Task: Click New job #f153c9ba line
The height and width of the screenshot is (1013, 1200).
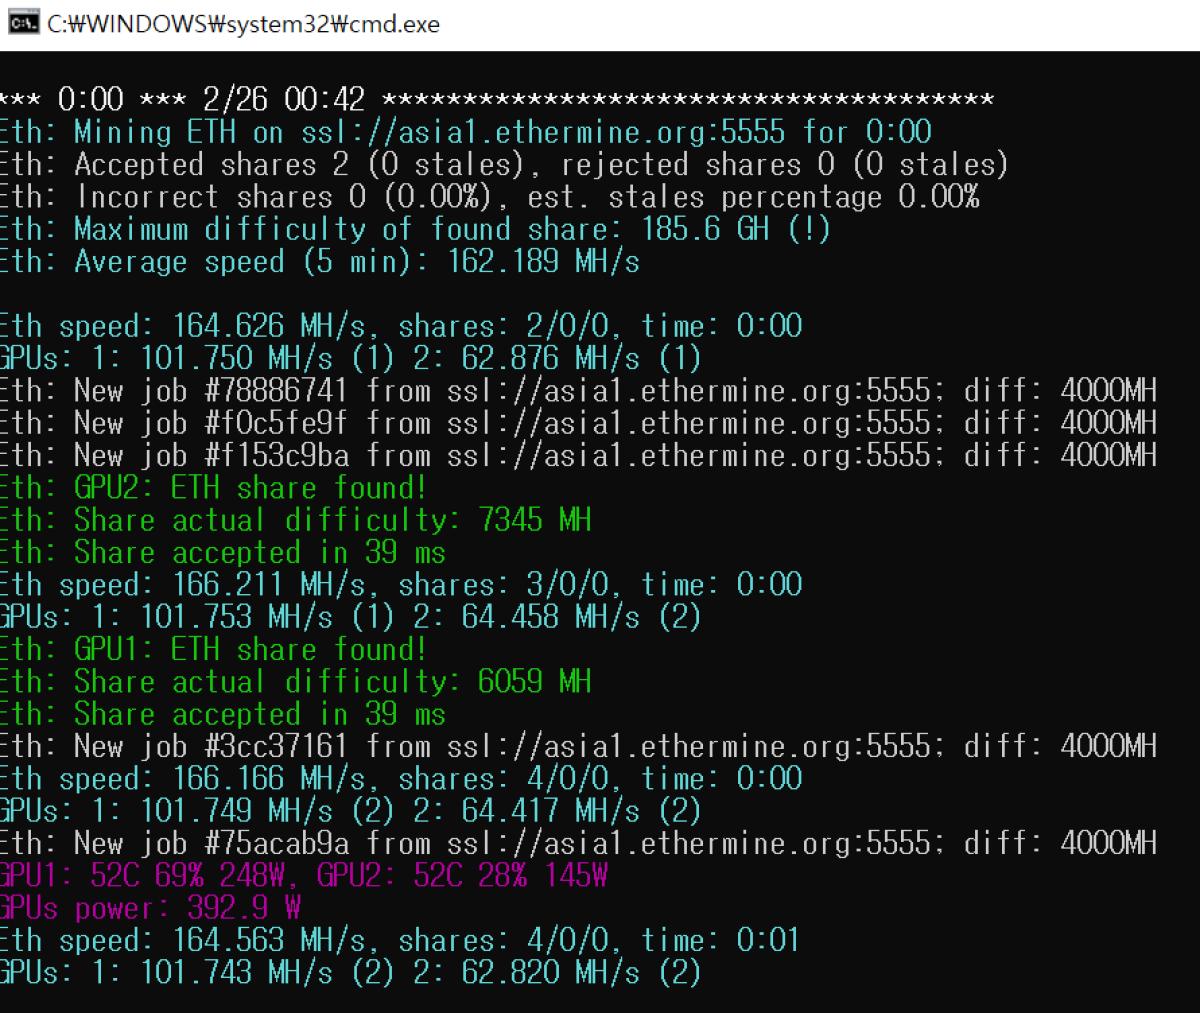Action: pyautogui.click(x=577, y=456)
